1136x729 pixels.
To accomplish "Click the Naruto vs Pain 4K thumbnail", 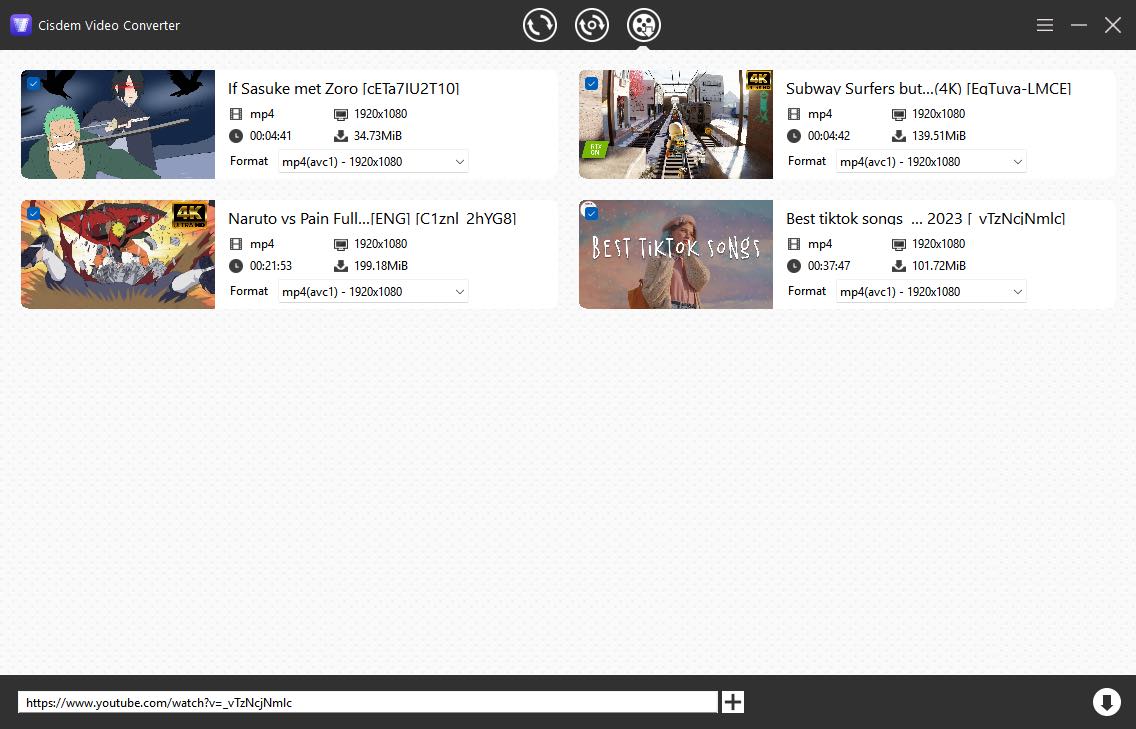I will click(117, 254).
